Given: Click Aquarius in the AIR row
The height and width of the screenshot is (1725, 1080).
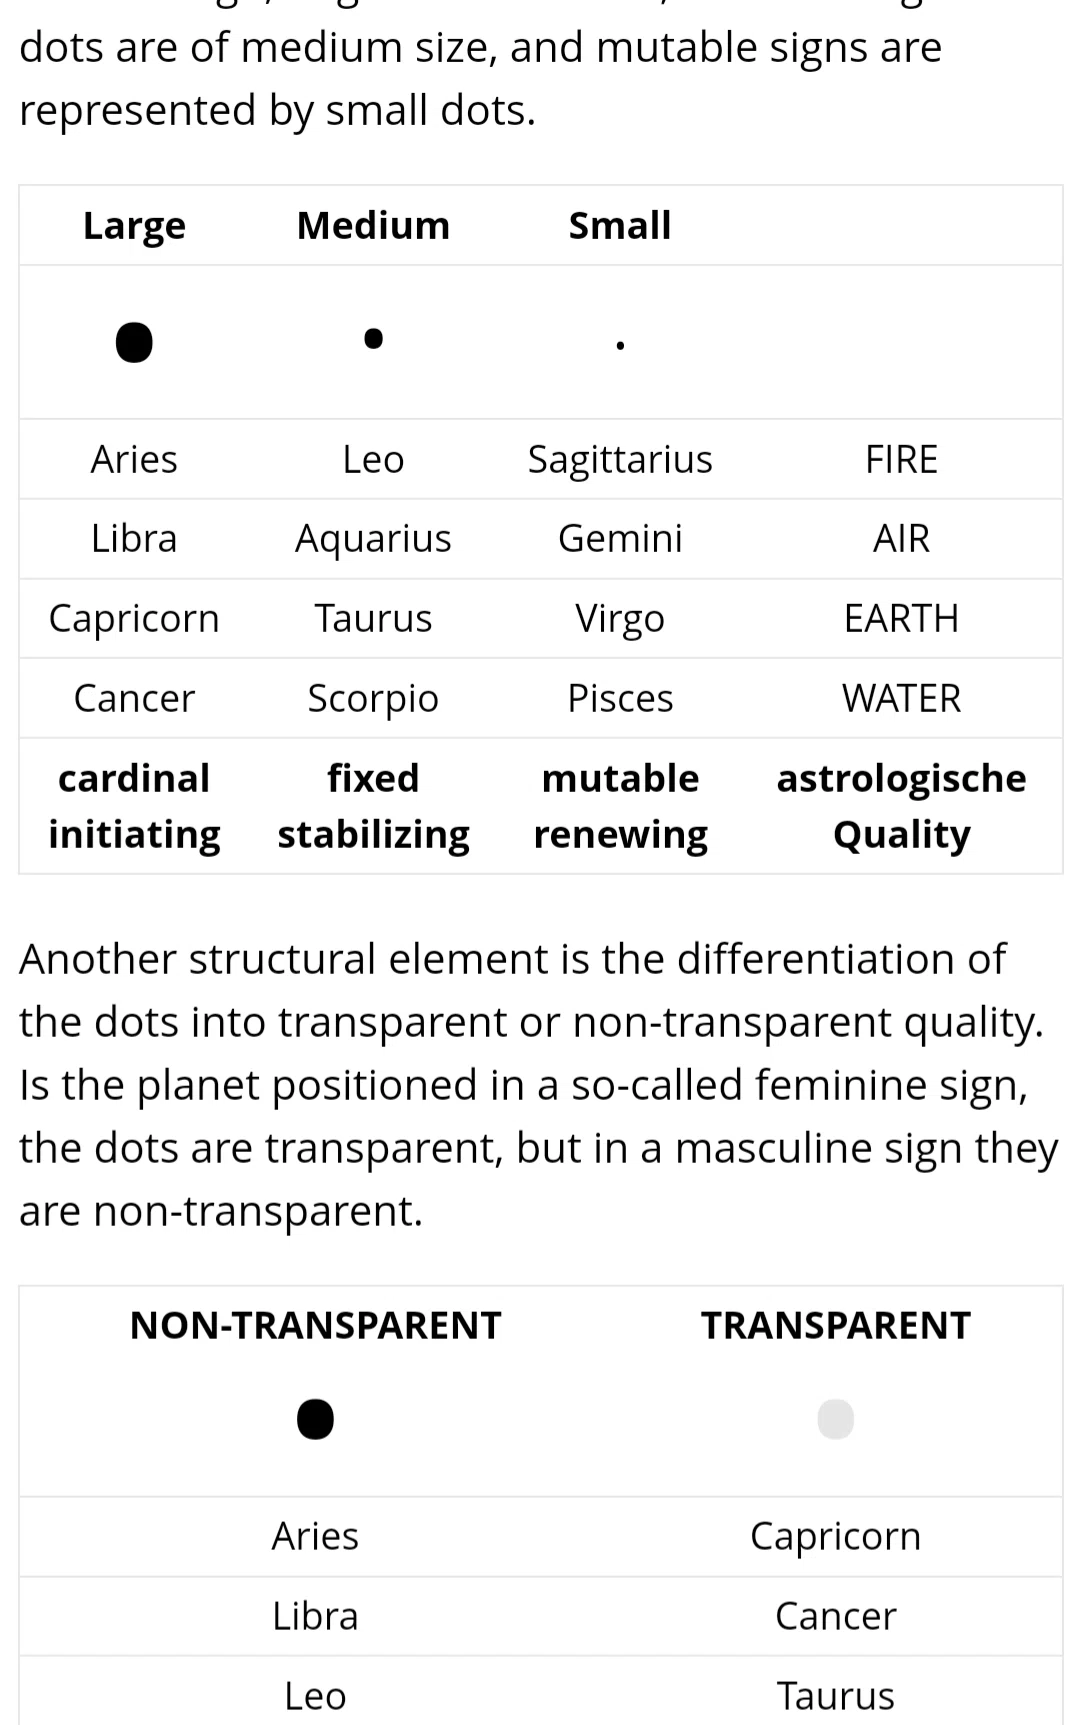Looking at the screenshot, I should (373, 539).
